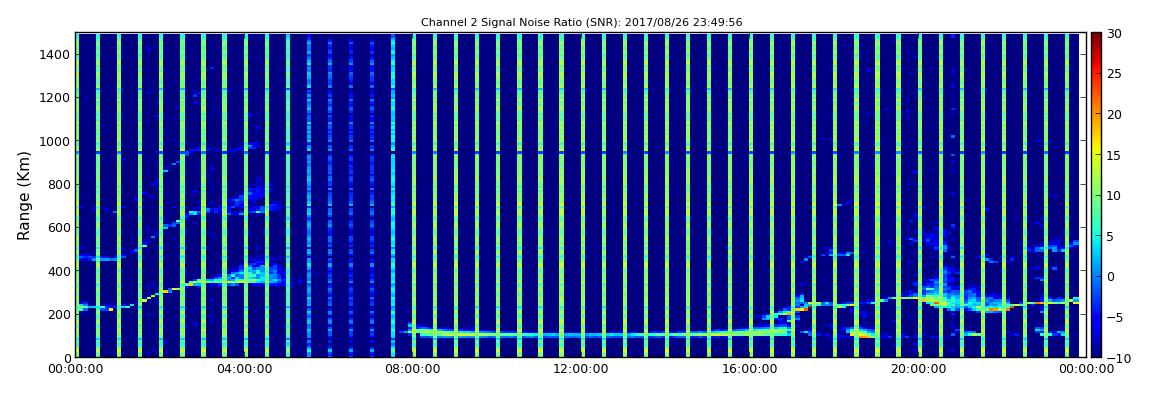Click the colorbar label 25
Viewport: 1150px width, 407px height.
point(1115,73)
